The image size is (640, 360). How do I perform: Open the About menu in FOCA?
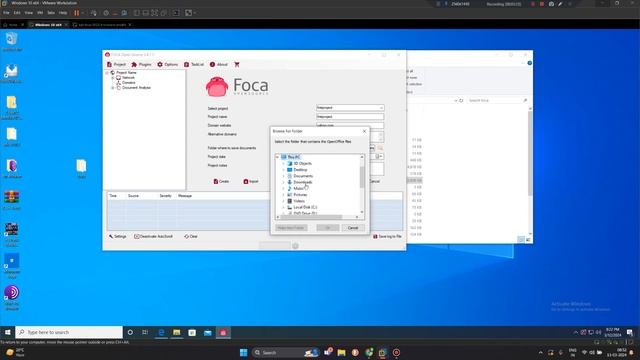pos(219,64)
